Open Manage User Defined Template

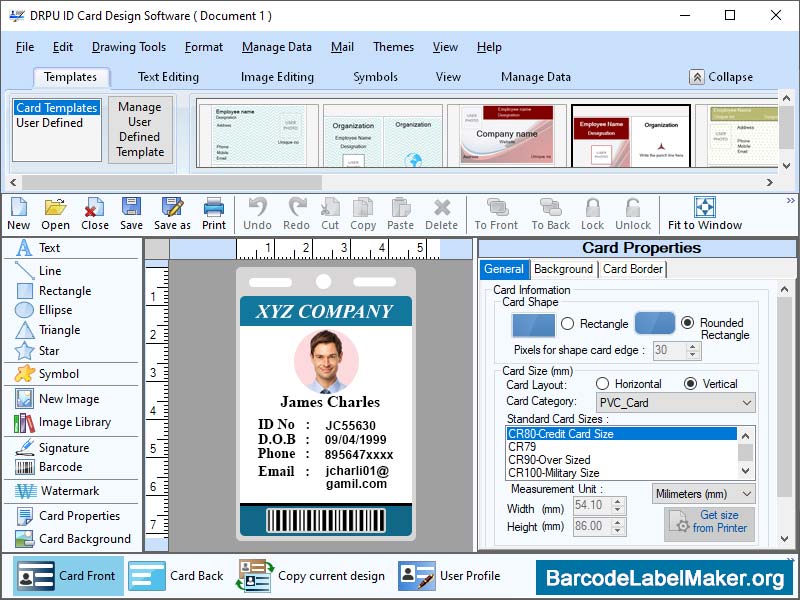pos(140,131)
